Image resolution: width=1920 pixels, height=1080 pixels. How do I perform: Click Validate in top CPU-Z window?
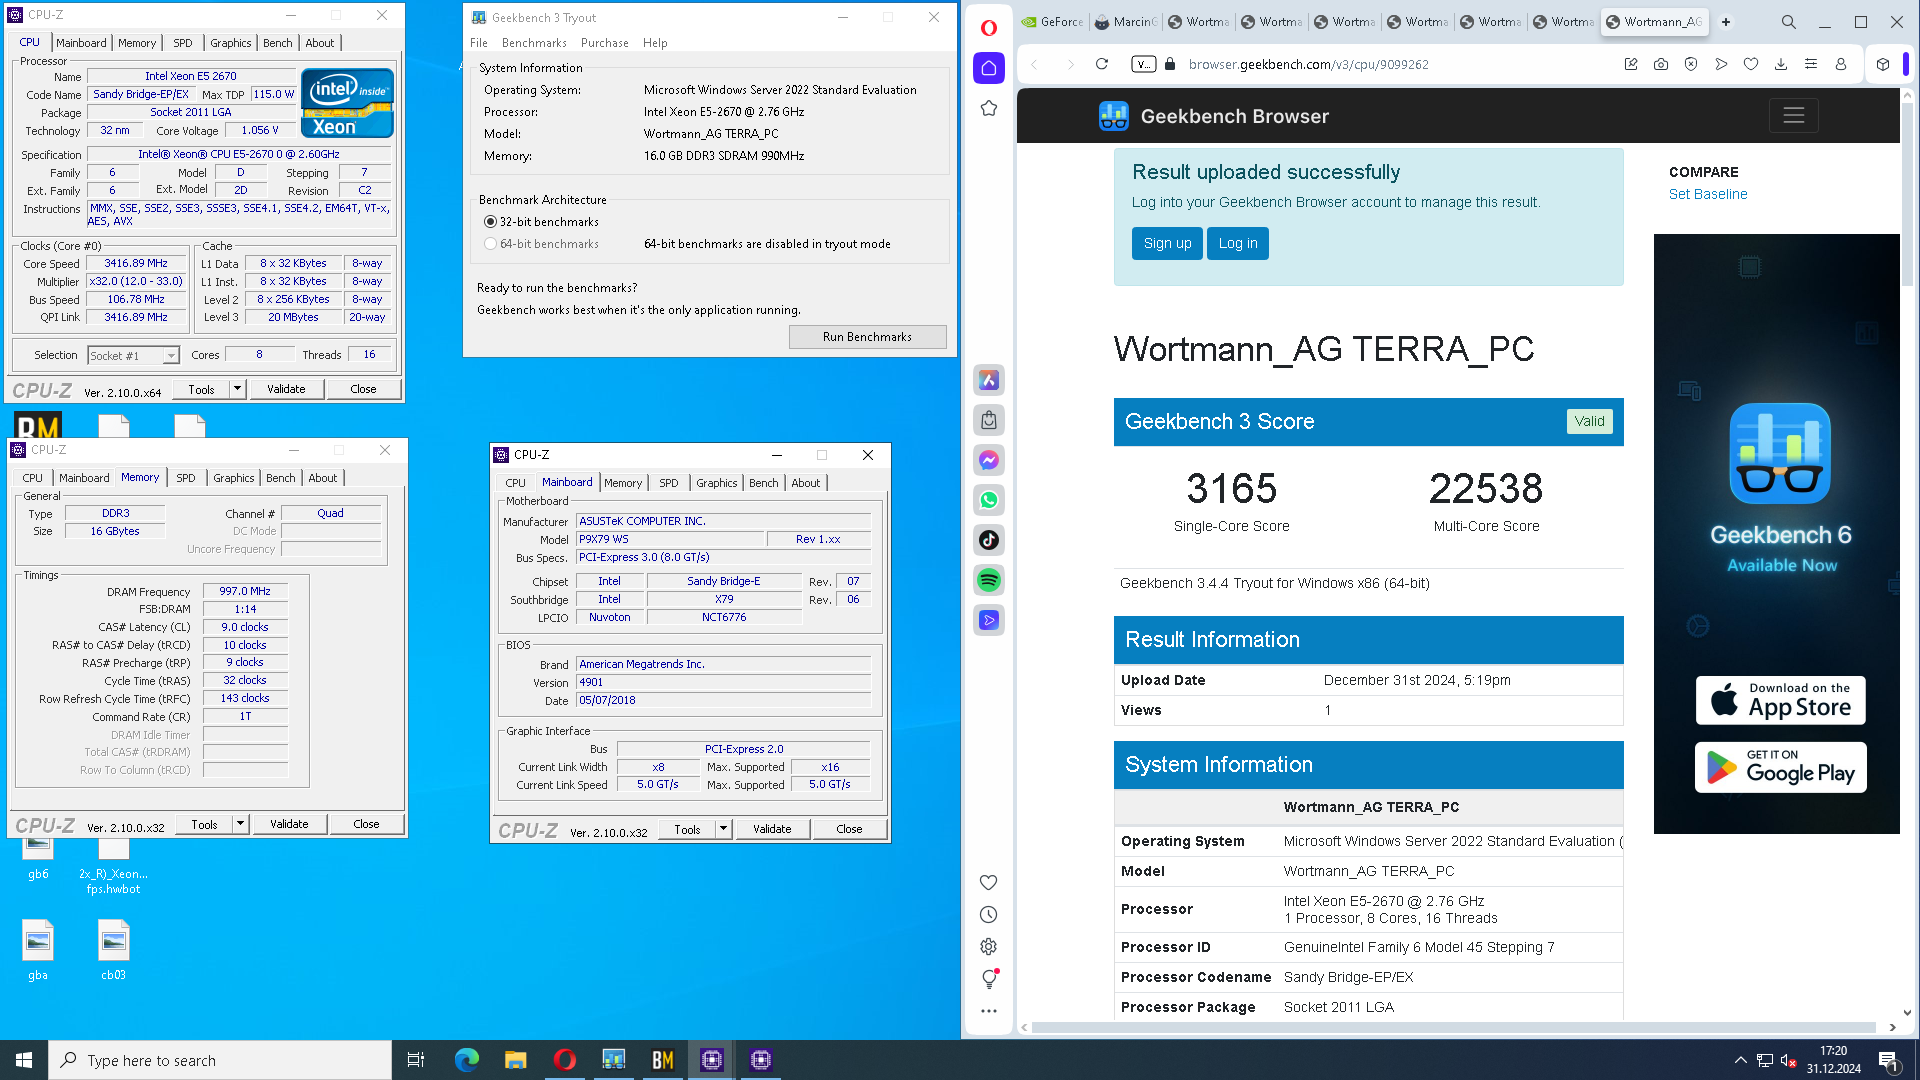tap(286, 389)
